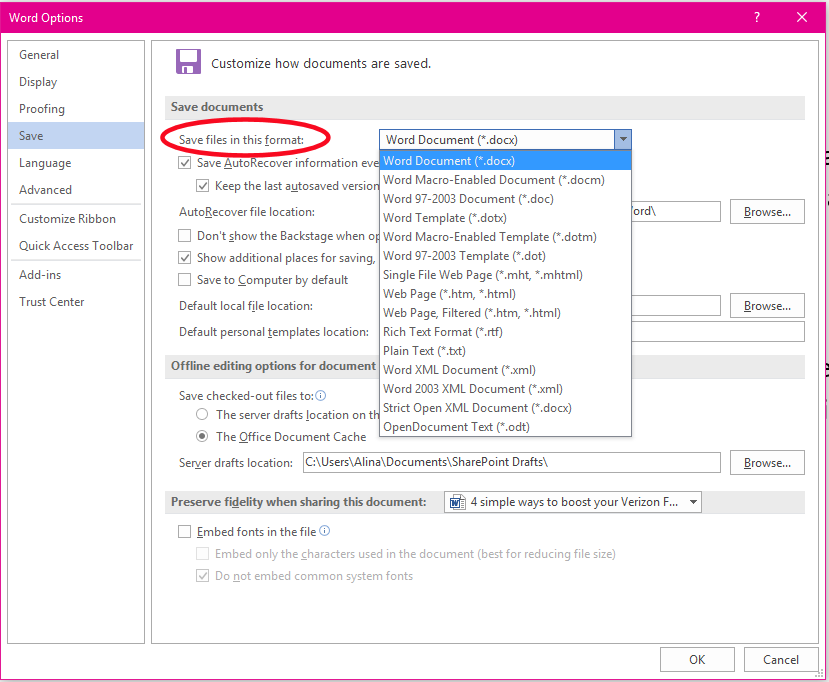Click the AutoRecover file location field

tap(676, 211)
